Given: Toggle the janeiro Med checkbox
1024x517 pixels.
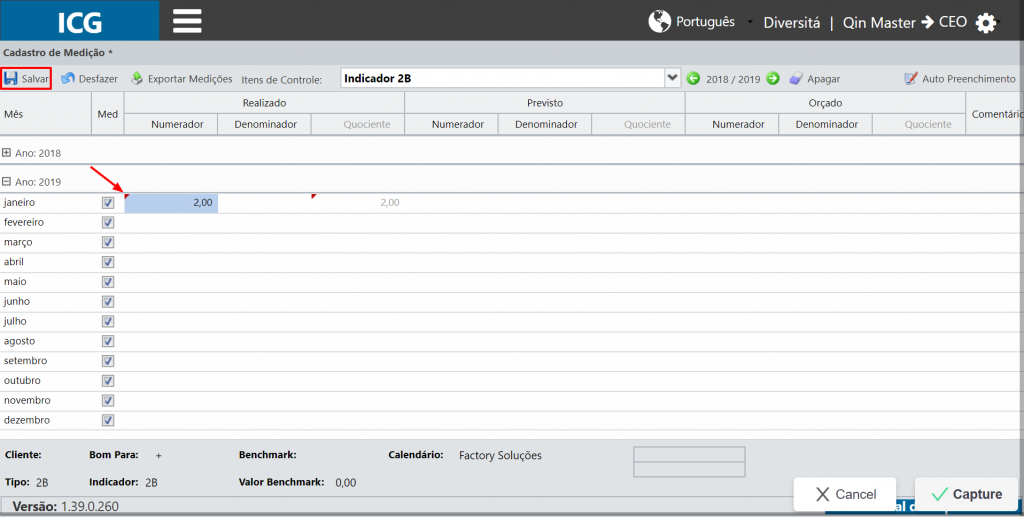Looking at the screenshot, I should [x=108, y=202].
